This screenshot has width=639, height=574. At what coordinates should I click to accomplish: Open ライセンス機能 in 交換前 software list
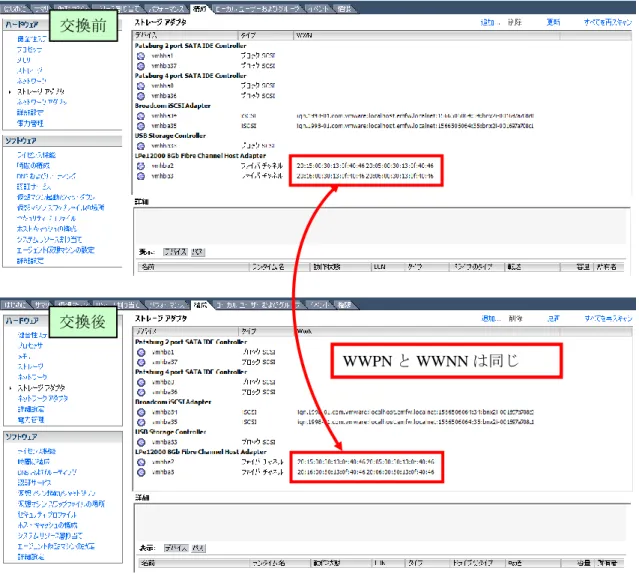pos(36,155)
